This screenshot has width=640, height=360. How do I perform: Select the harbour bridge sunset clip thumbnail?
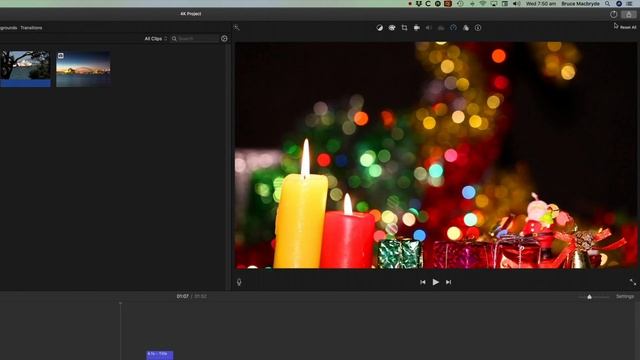(83, 69)
